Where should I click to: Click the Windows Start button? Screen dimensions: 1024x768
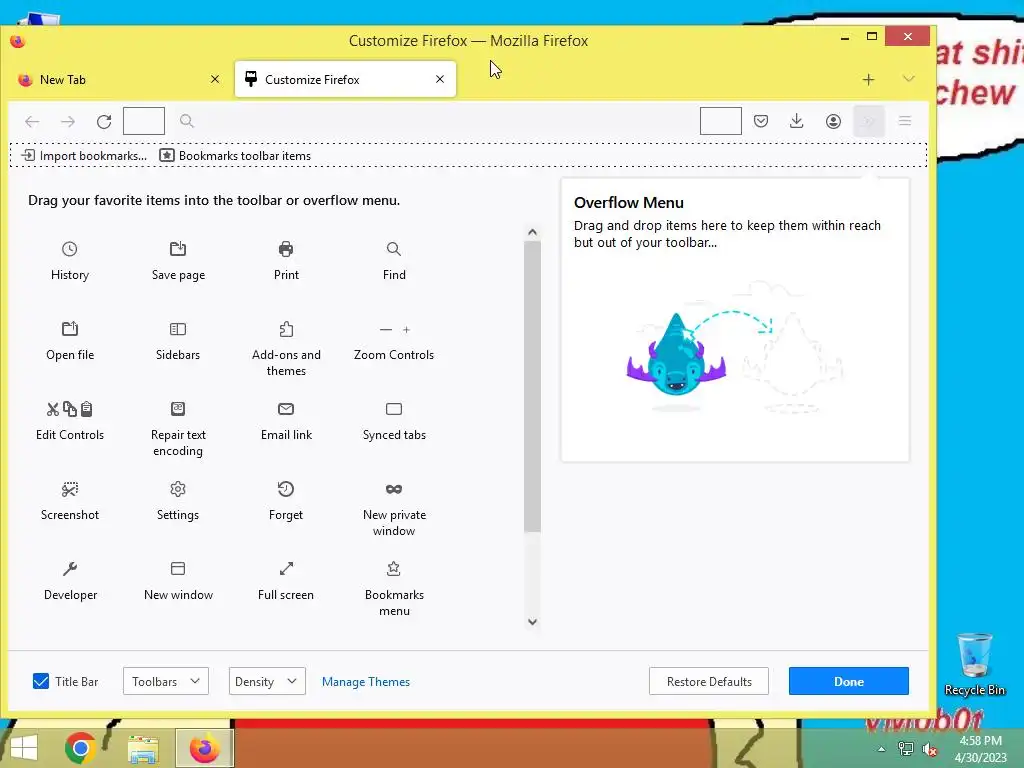(24, 748)
